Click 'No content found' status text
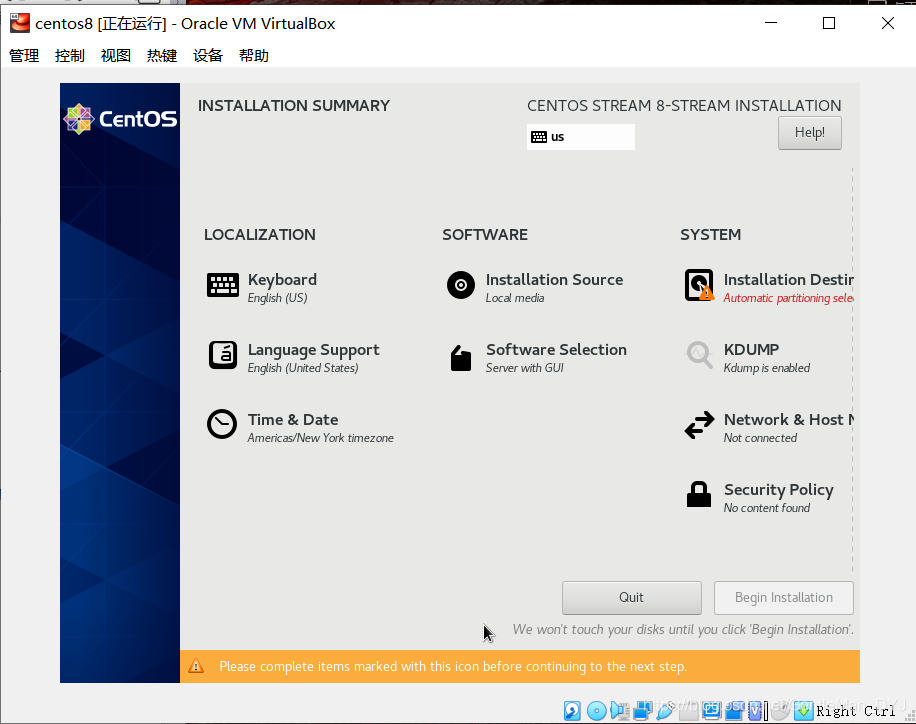916x724 pixels. point(766,508)
